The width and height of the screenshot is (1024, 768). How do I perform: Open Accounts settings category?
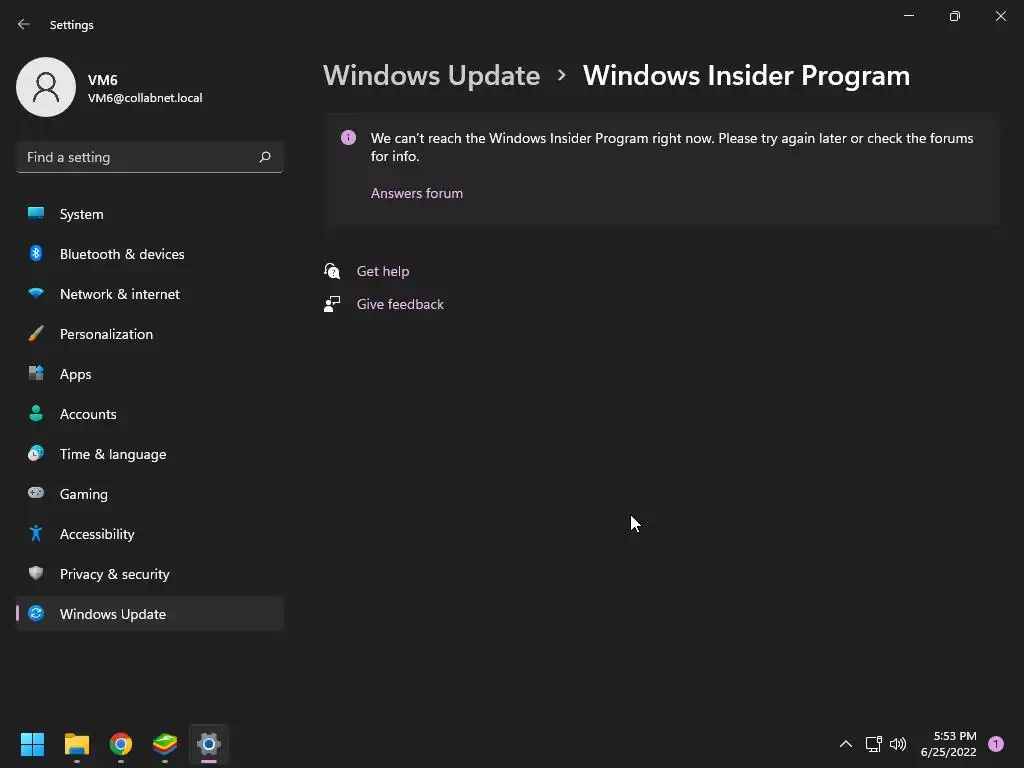pyautogui.click(x=150, y=414)
